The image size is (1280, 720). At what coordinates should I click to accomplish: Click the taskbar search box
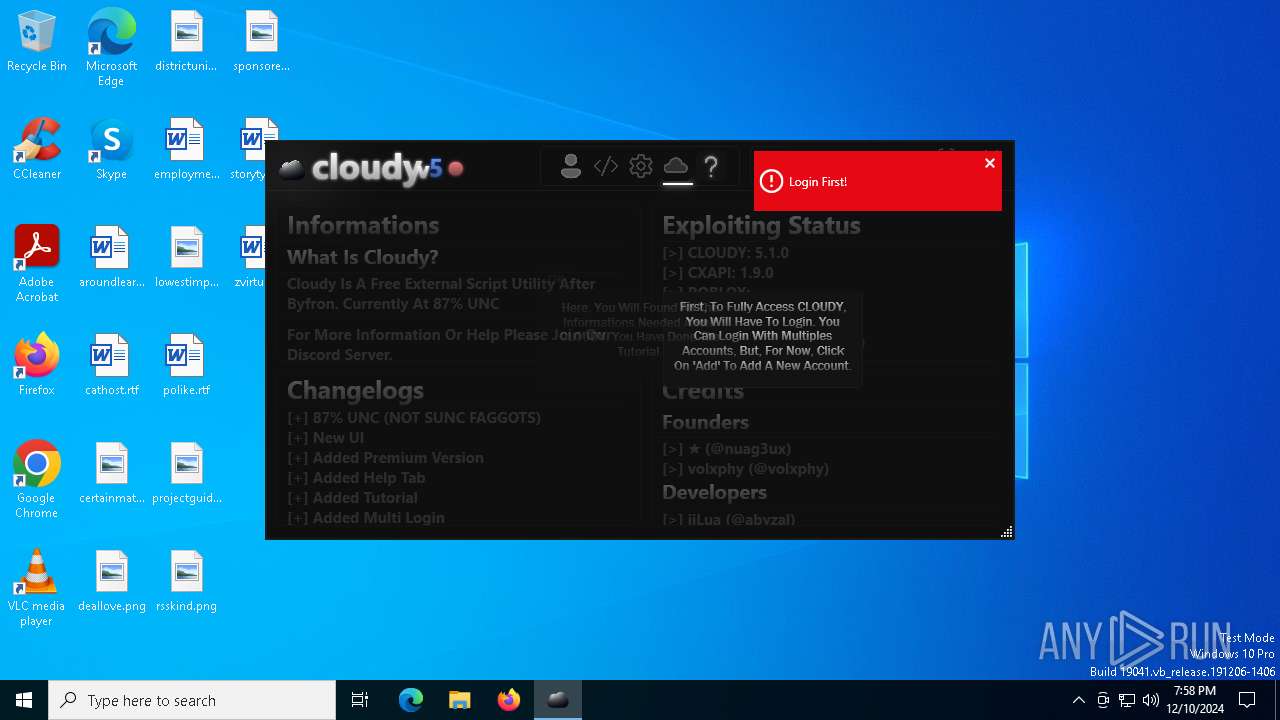pos(192,700)
